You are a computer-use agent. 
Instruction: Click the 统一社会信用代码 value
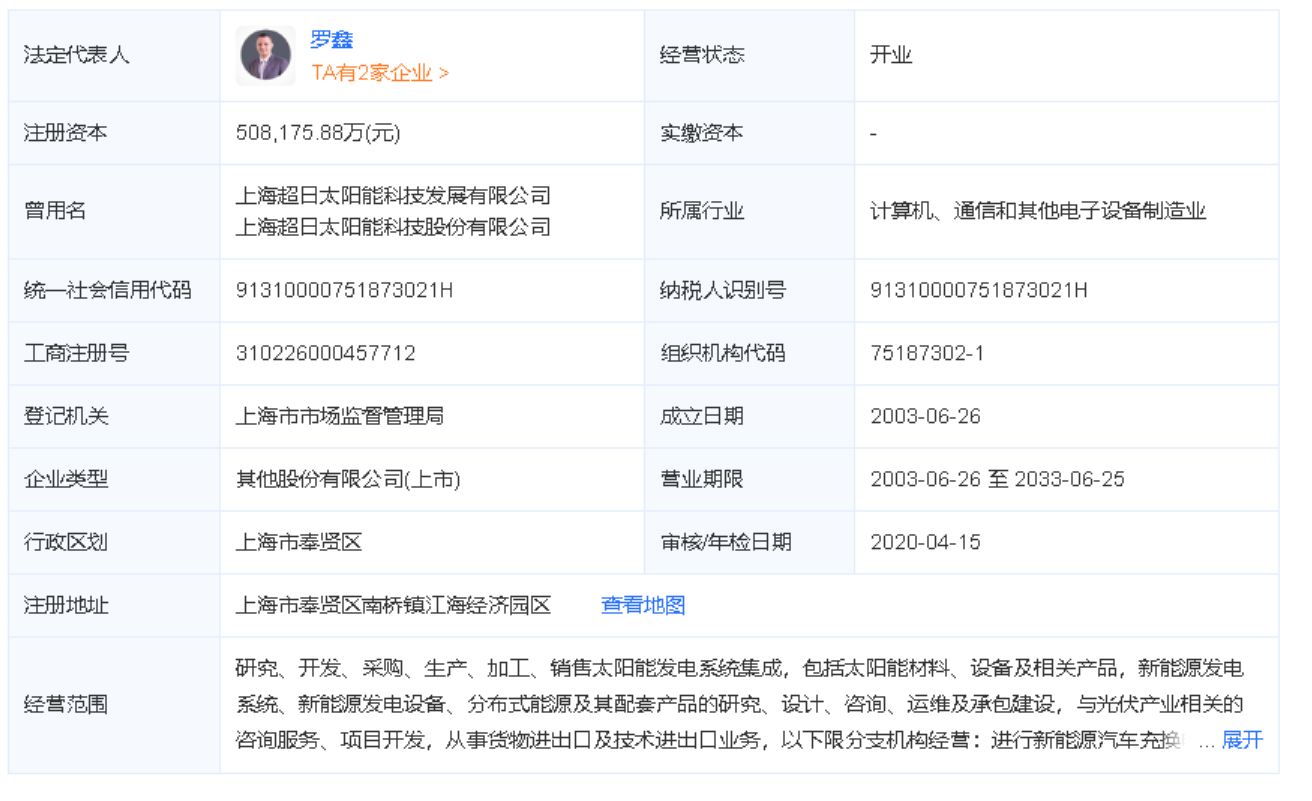[344, 291]
